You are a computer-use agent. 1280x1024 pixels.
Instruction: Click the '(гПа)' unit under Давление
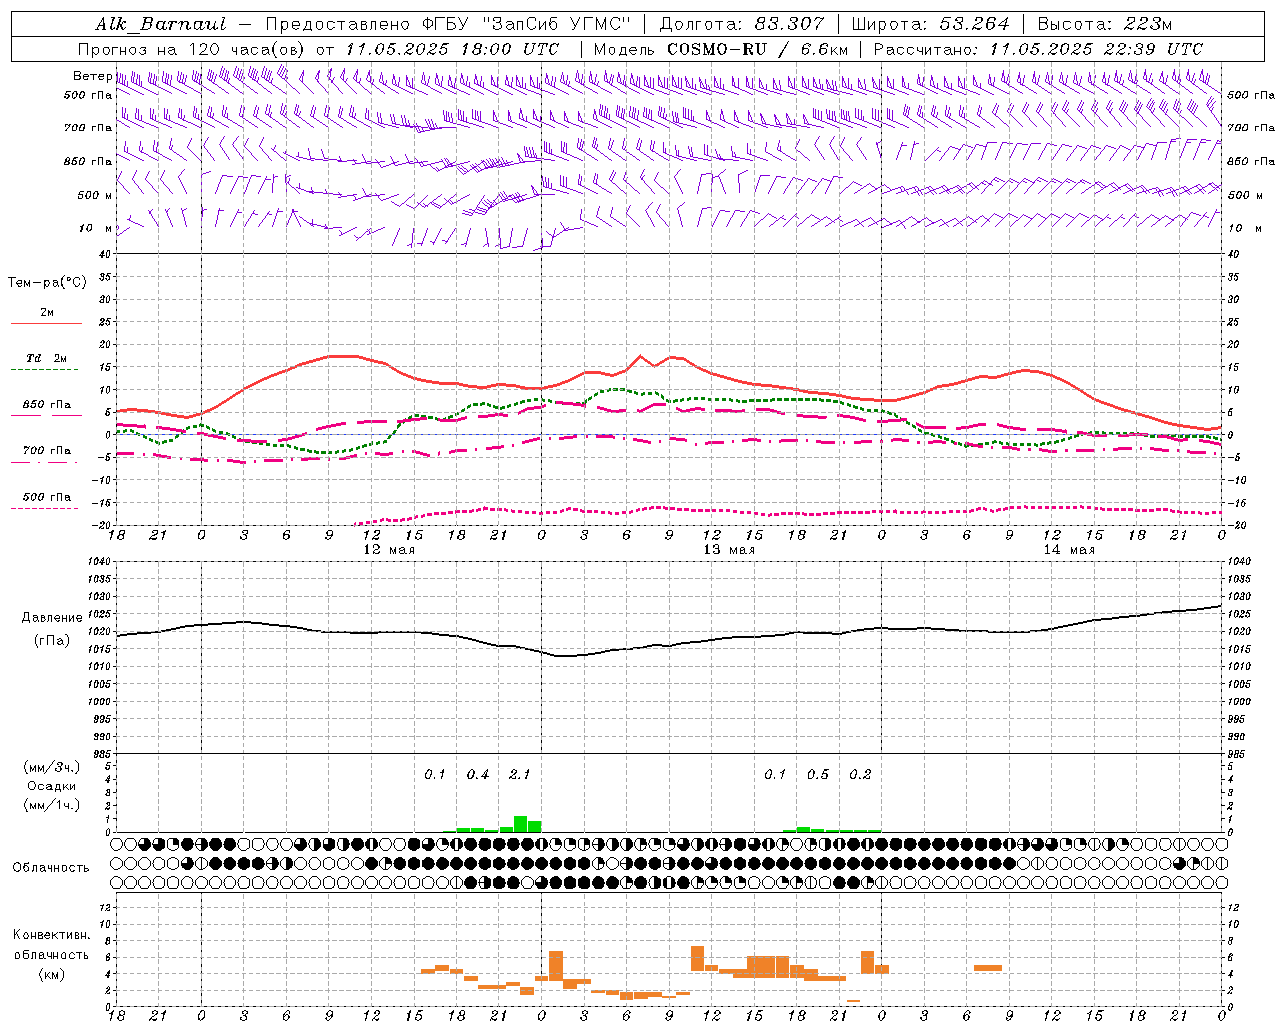click(52, 641)
